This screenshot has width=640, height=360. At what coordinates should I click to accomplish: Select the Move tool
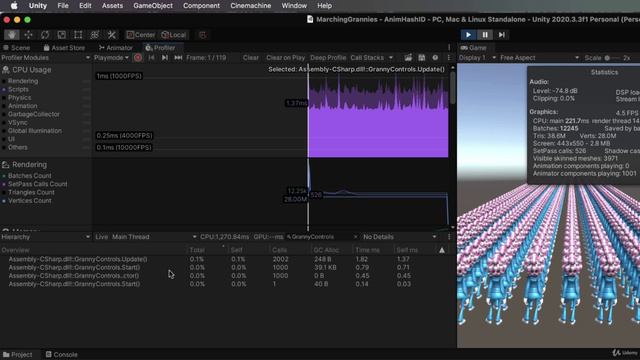pyautogui.click(x=28, y=35)
